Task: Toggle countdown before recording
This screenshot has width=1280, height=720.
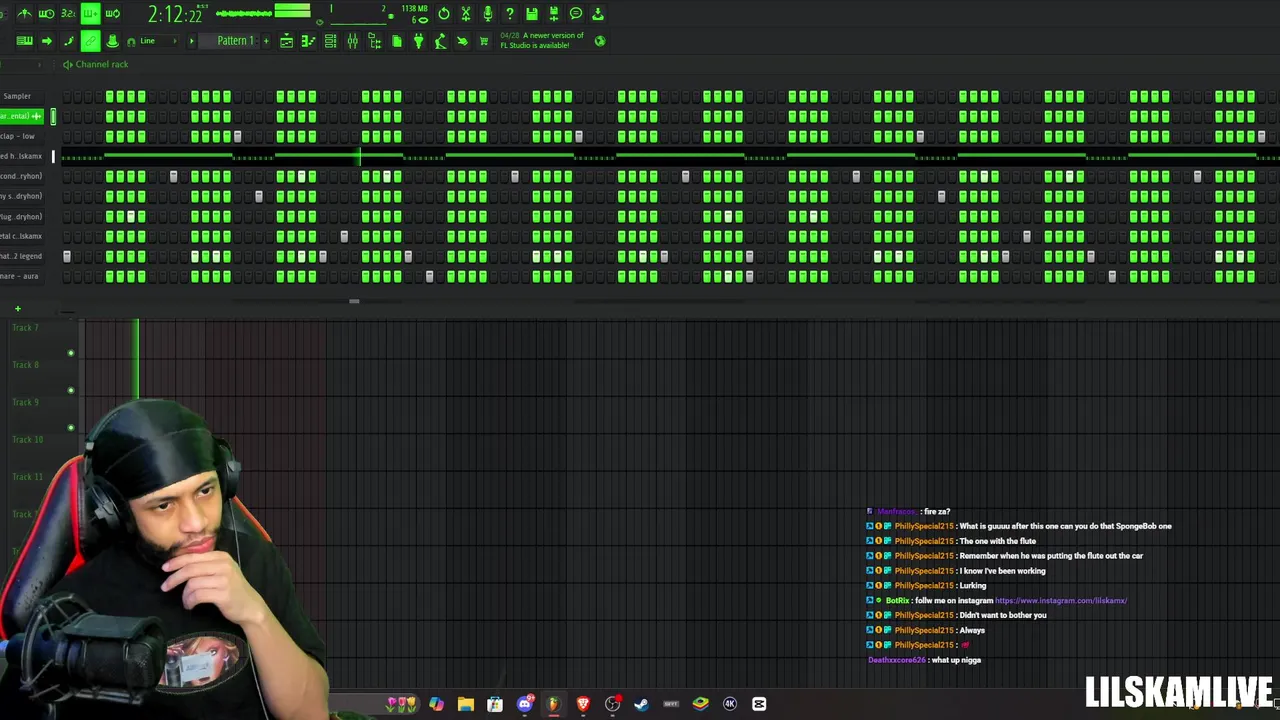Action: 68,14
